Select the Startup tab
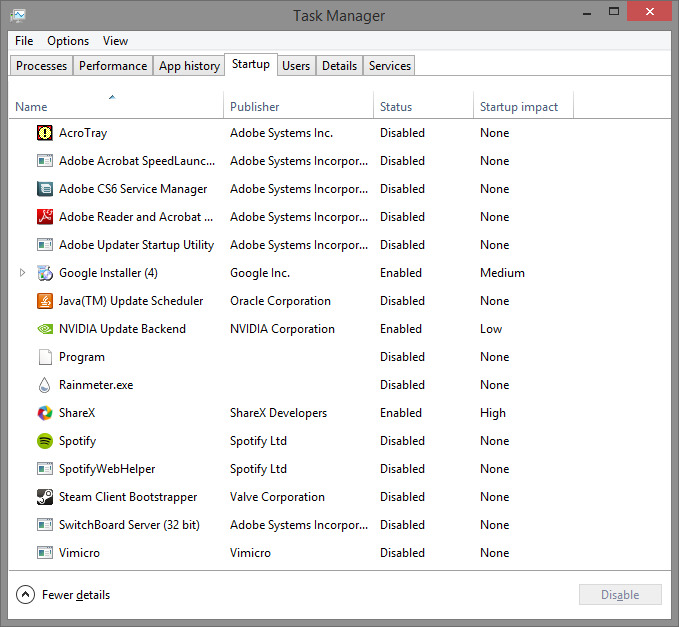The height and width of the screenshot is (627, 679). (x=251, y=65)
